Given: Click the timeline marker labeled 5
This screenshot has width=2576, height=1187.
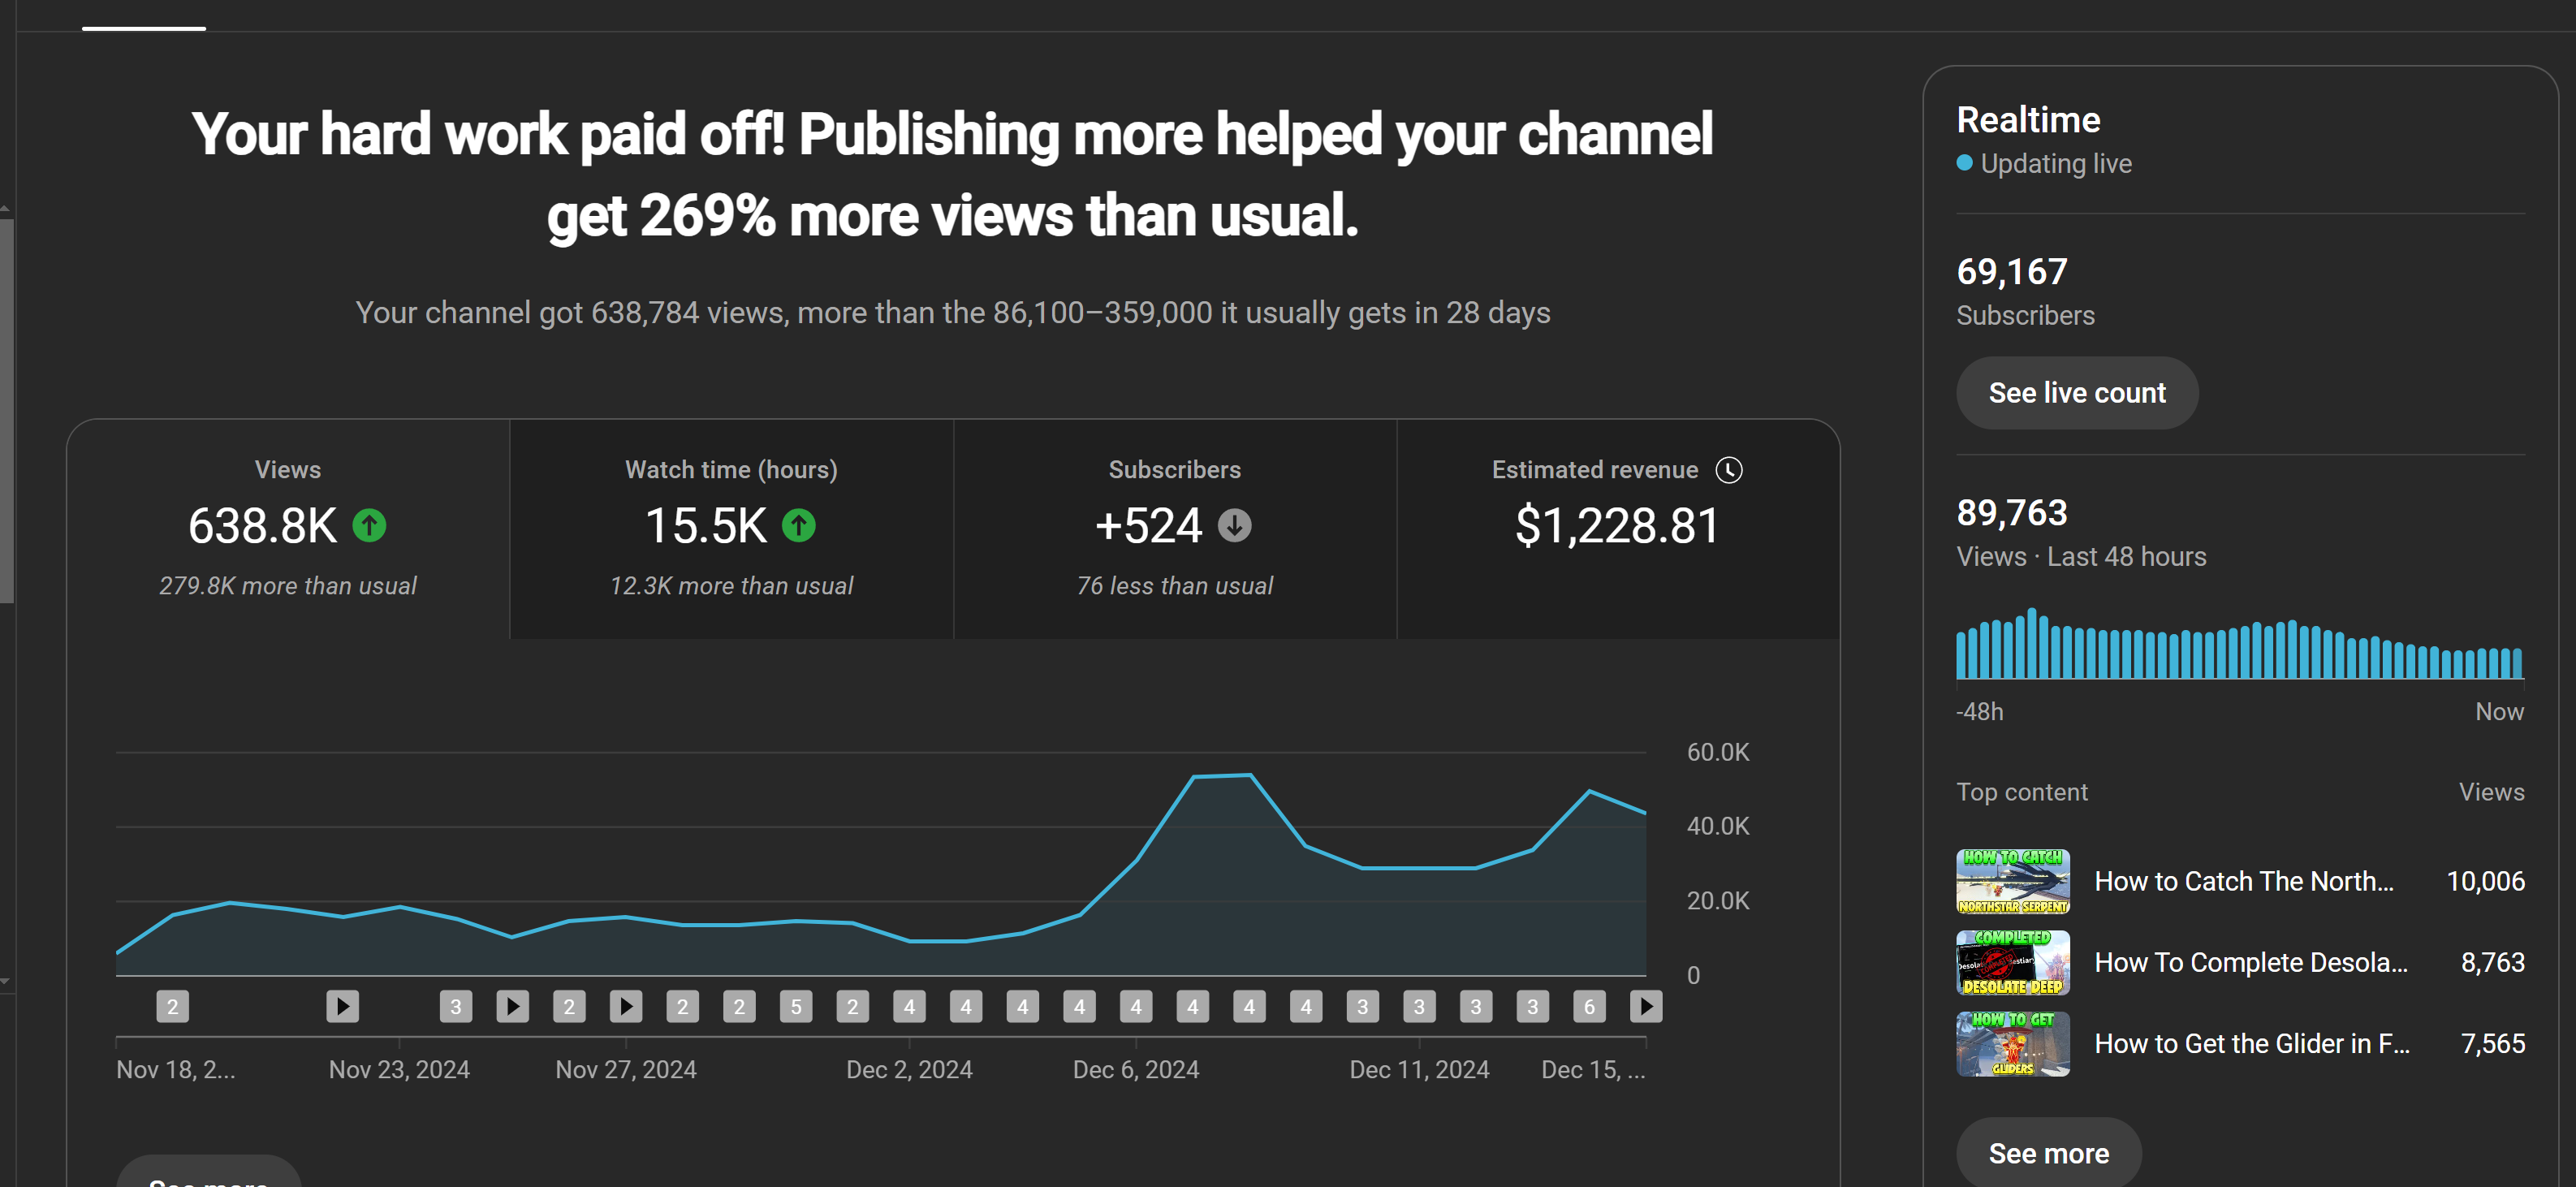Looking at the screenshot, I should [796, 1006].
